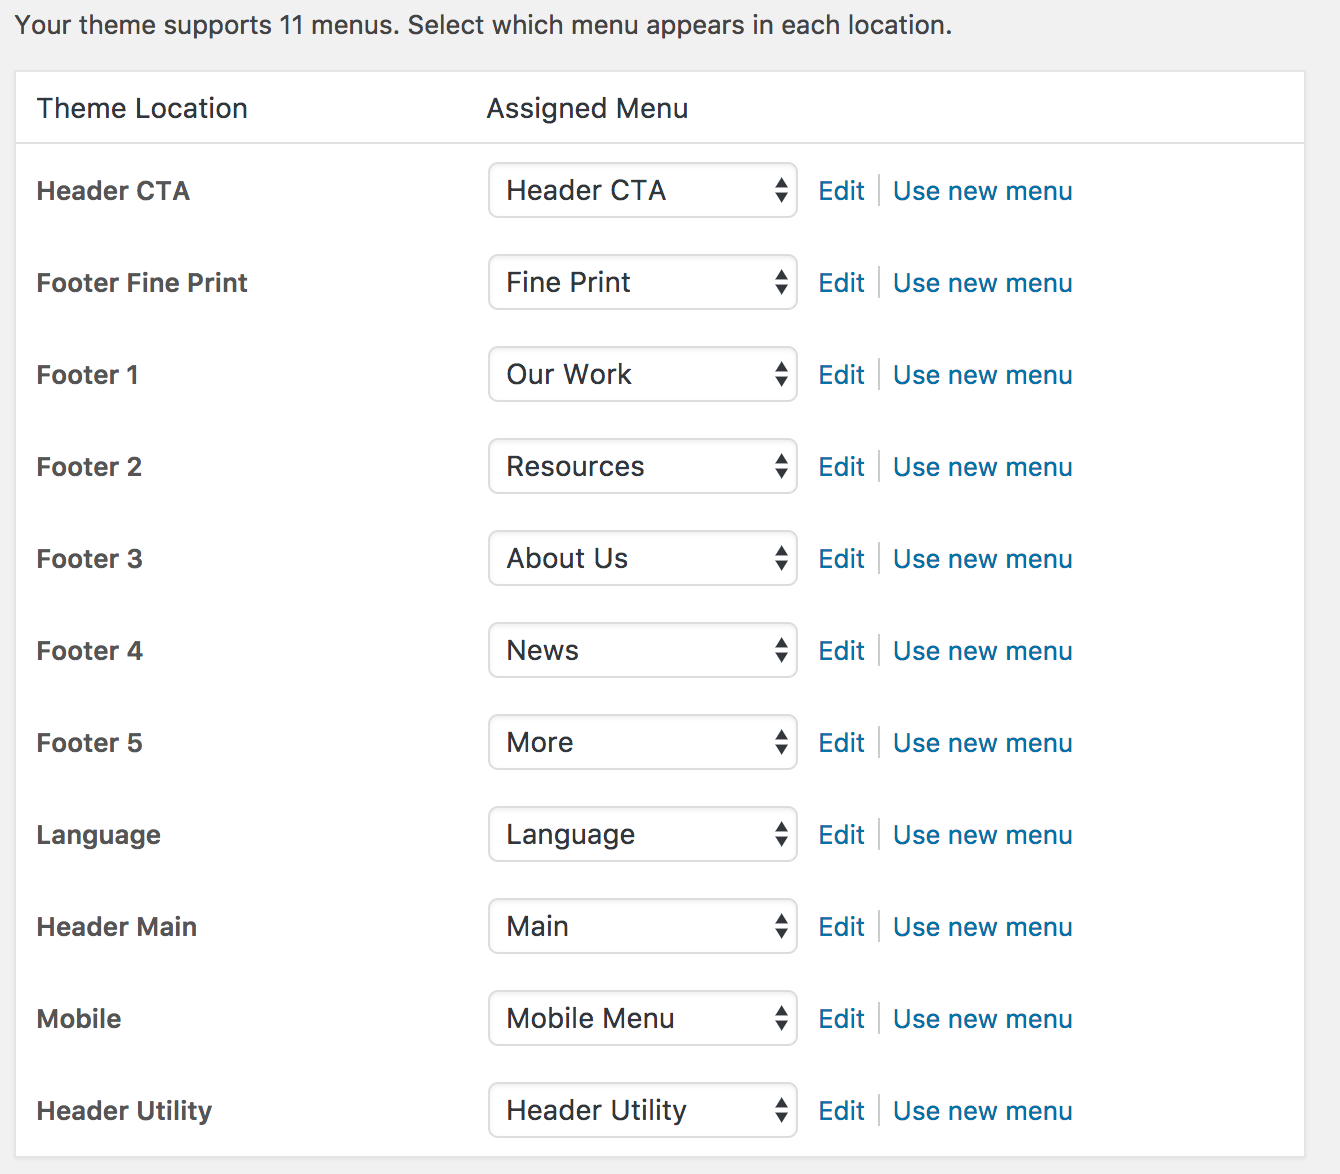Expand the Our Work dropdown for Footer 1

[x=643, y=374]
